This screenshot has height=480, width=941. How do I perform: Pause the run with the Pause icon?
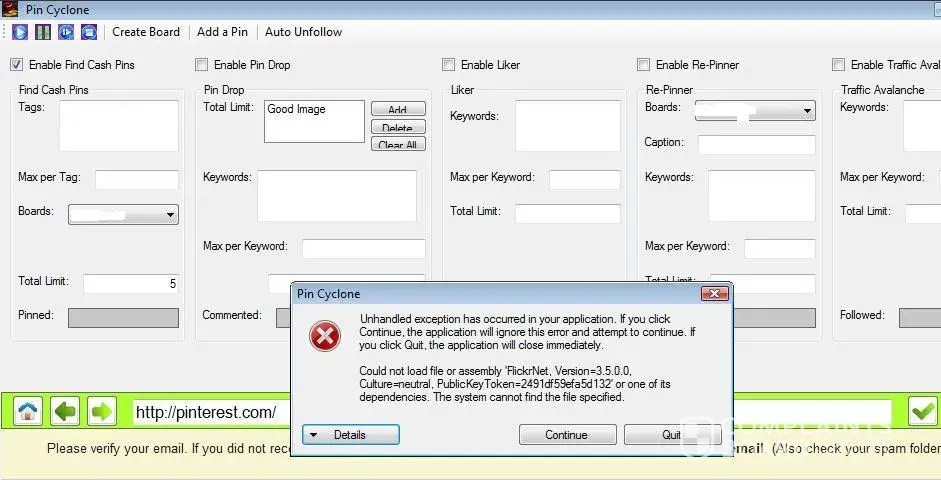pos(43,32)
